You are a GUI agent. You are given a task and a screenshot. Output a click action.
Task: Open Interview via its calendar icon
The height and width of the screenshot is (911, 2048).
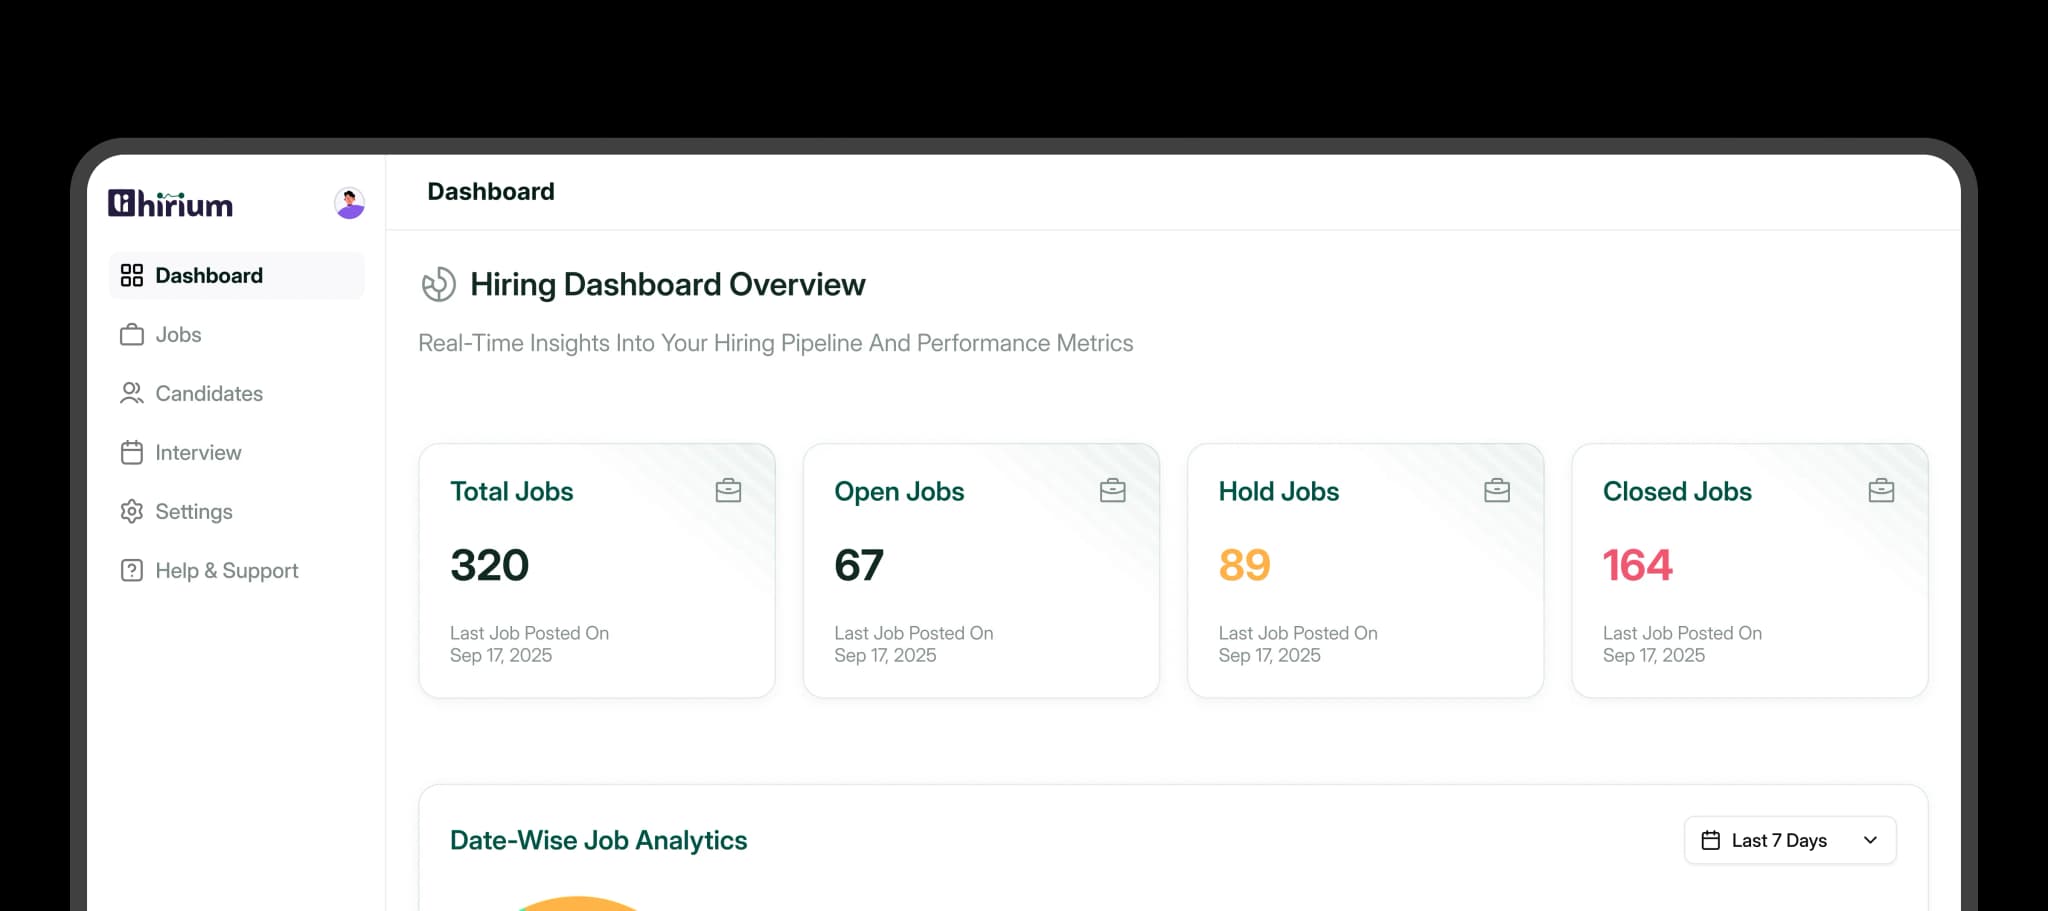click(132, 452)
